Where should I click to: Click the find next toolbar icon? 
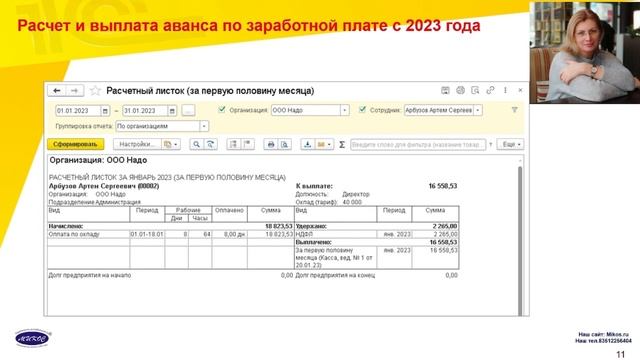[211, 144]
